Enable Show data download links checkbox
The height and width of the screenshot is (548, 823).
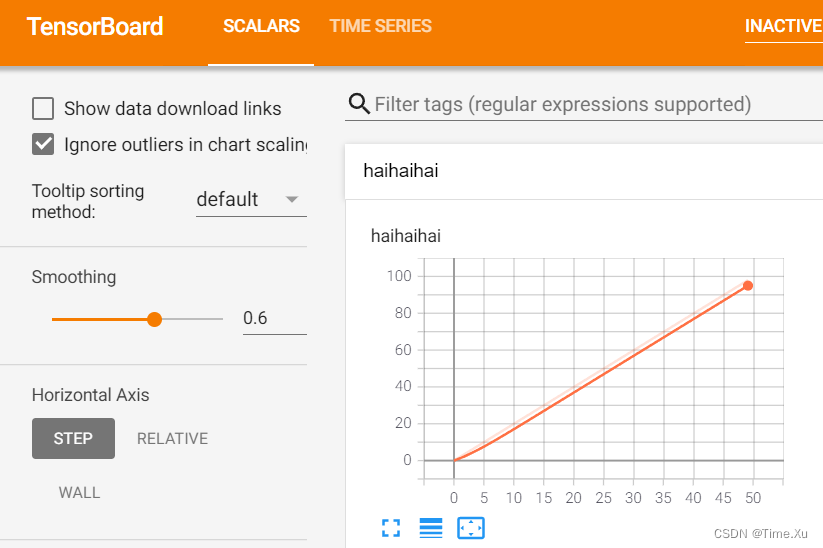pos(43,109)
